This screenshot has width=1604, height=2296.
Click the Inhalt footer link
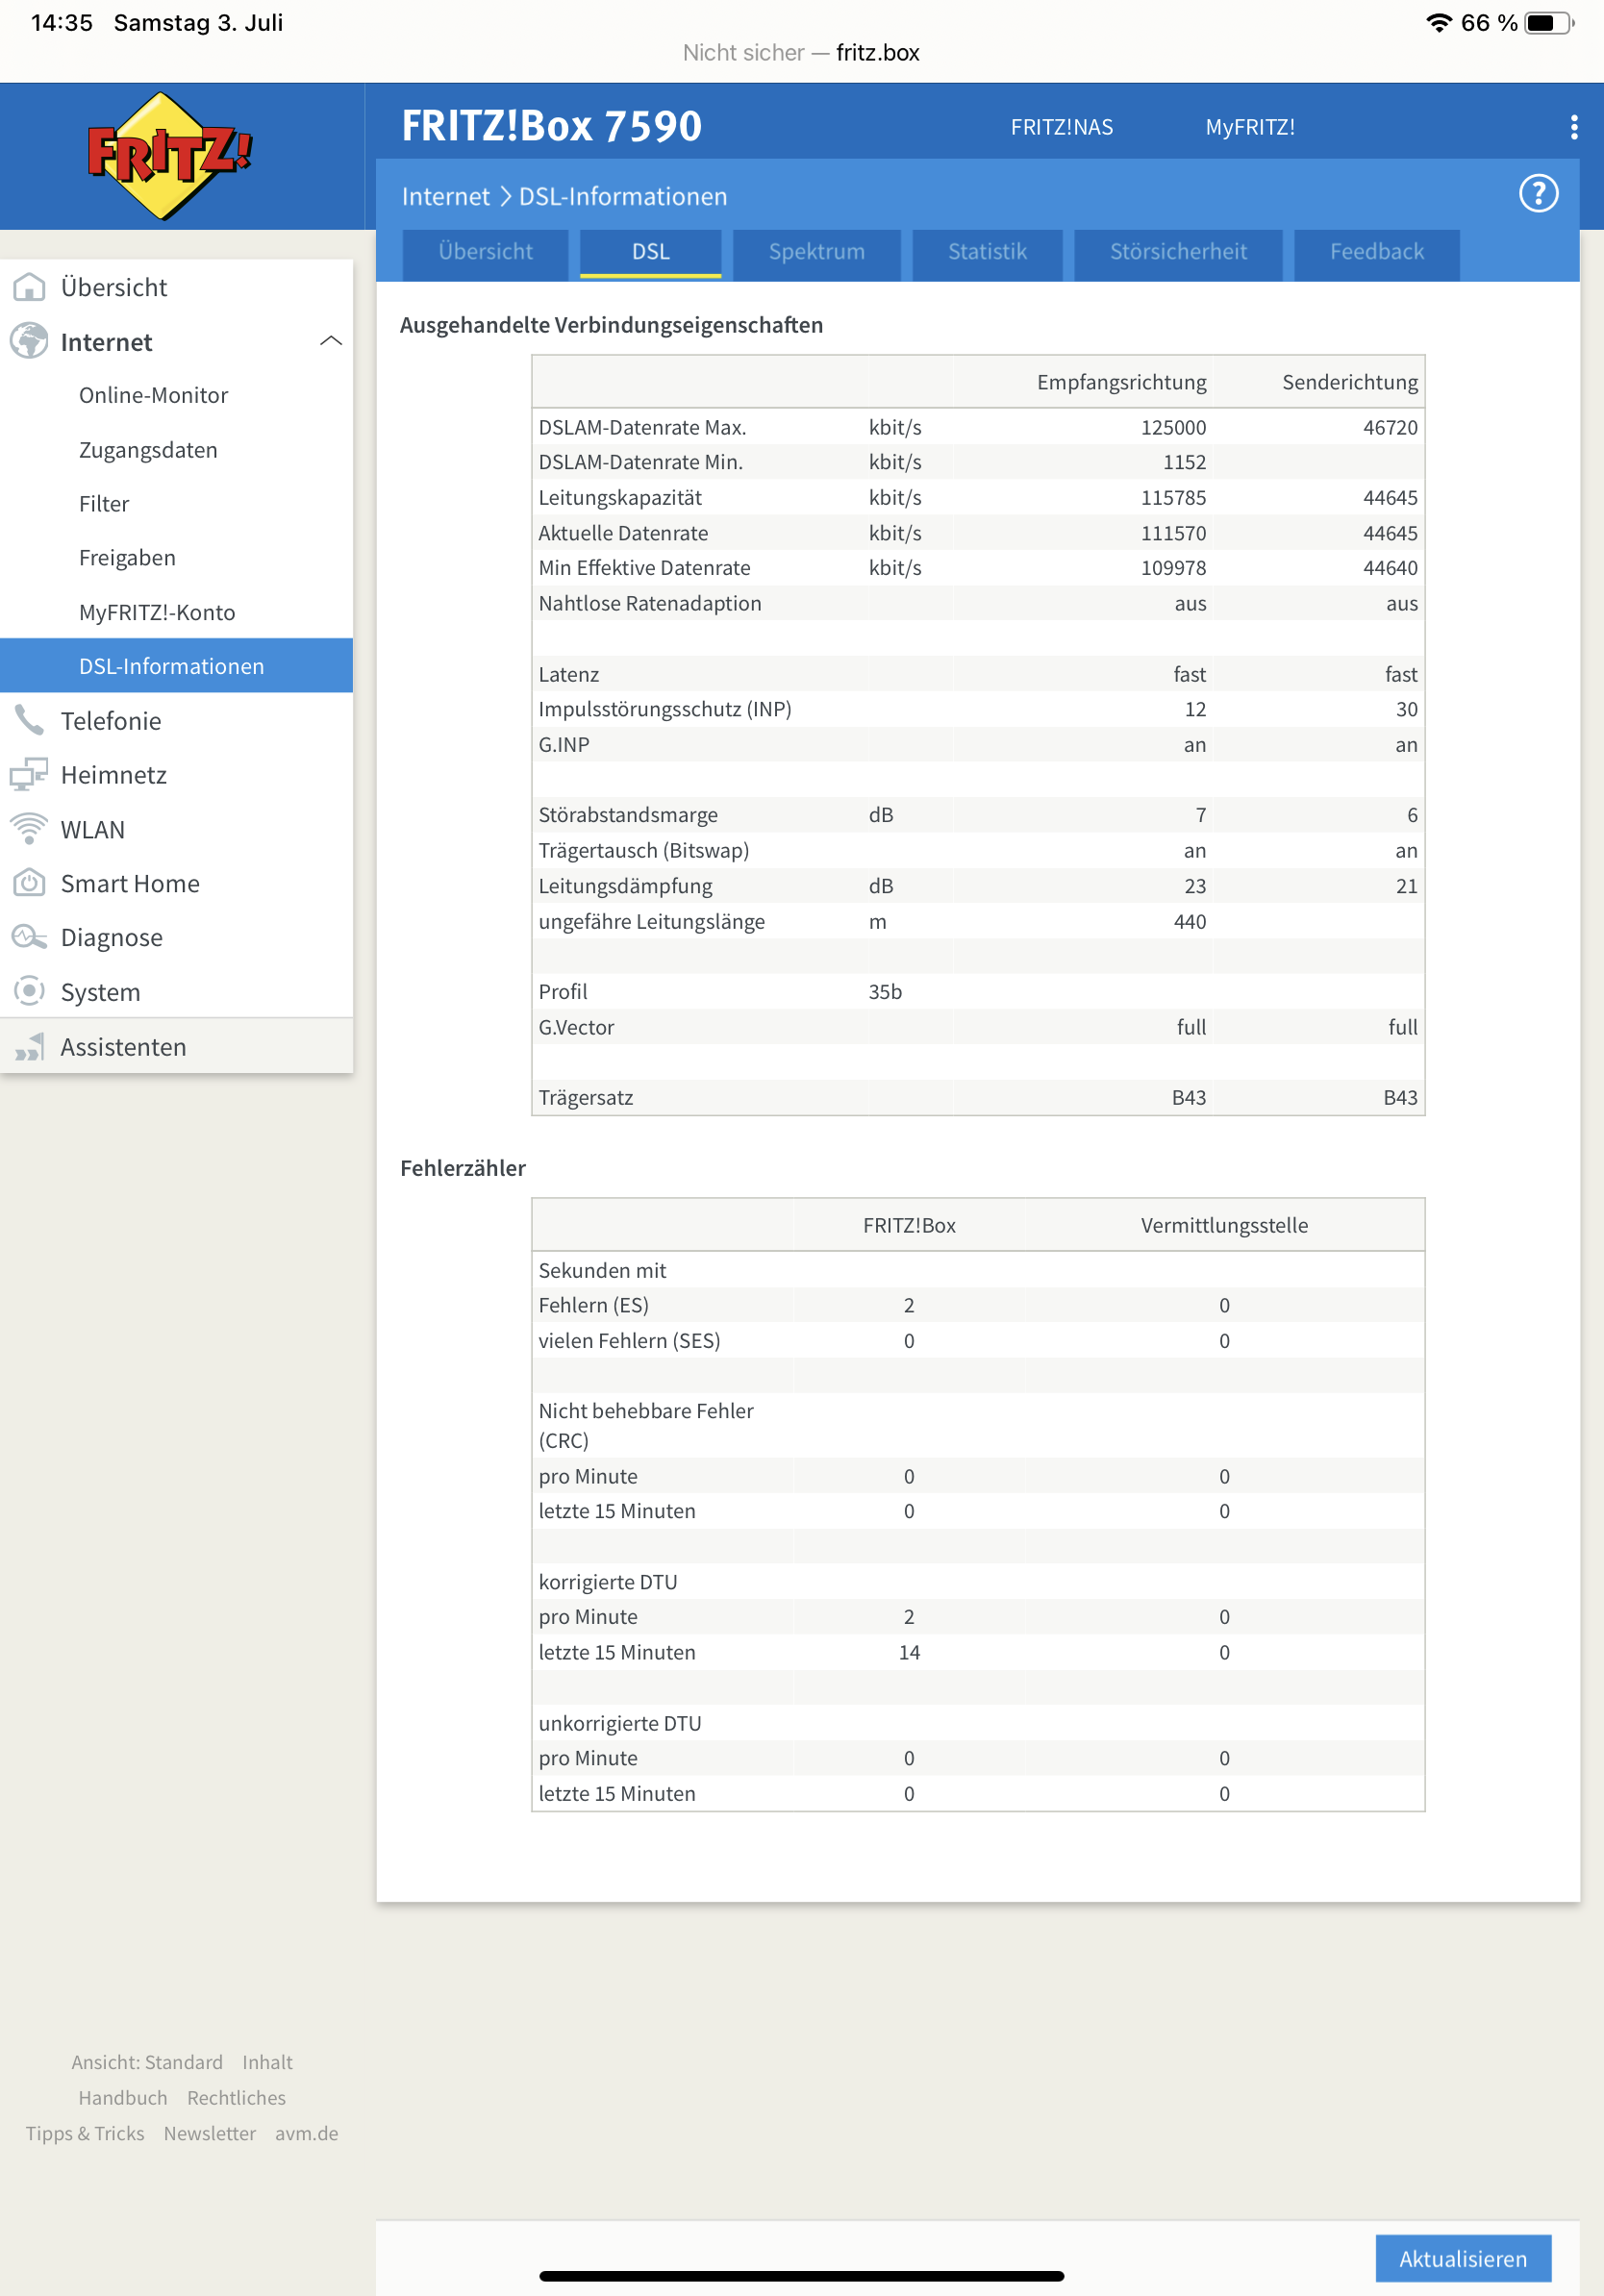(x=267, y=2062)
